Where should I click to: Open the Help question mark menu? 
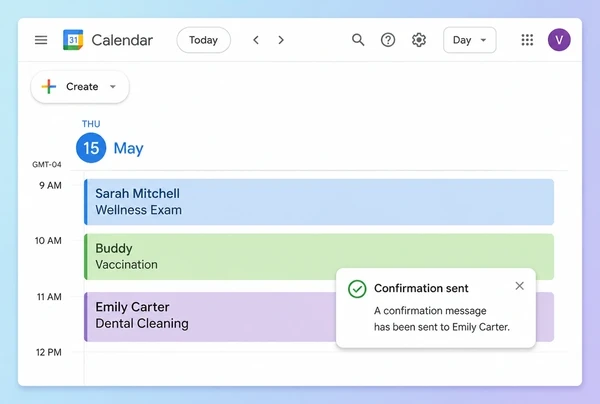[388, 40]
